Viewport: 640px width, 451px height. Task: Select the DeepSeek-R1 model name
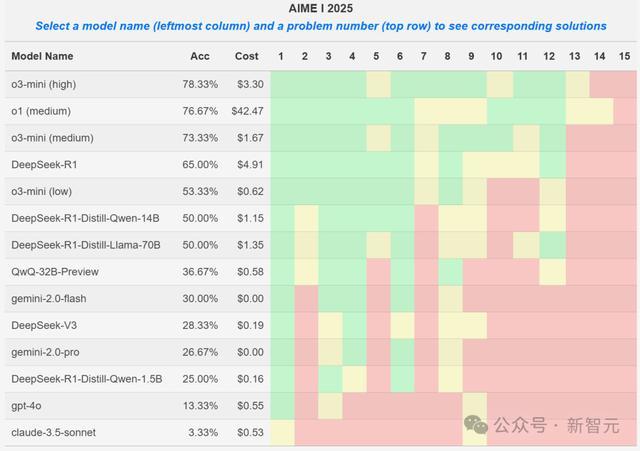point(44,164)
